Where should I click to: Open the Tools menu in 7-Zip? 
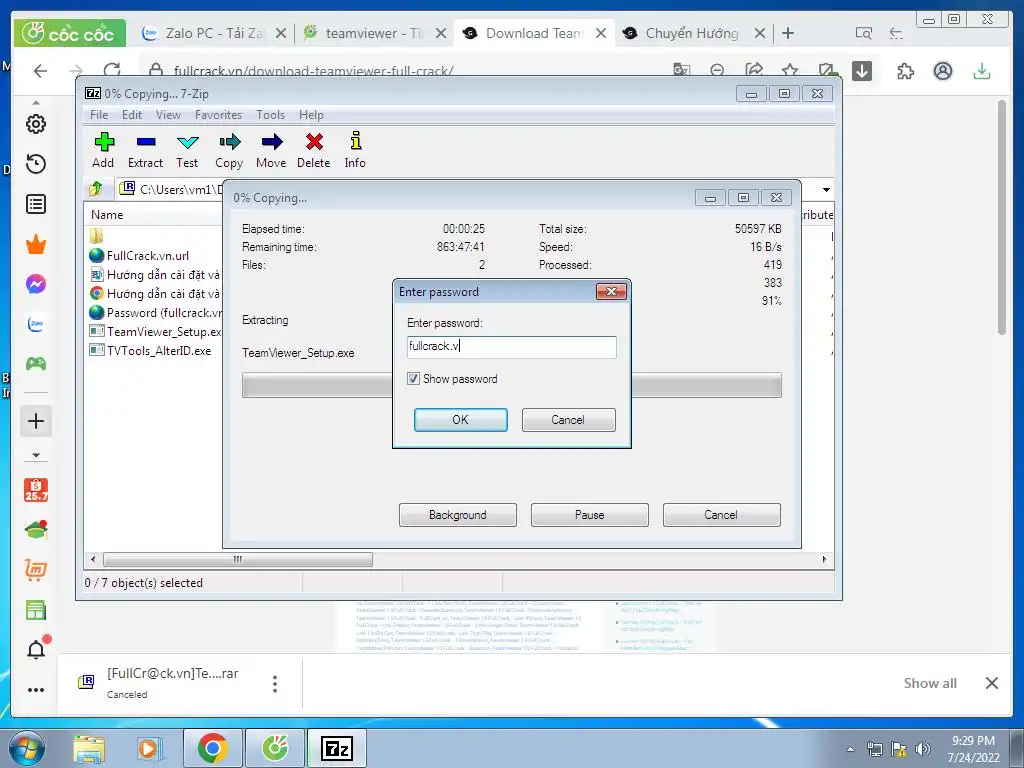point(270,115)
